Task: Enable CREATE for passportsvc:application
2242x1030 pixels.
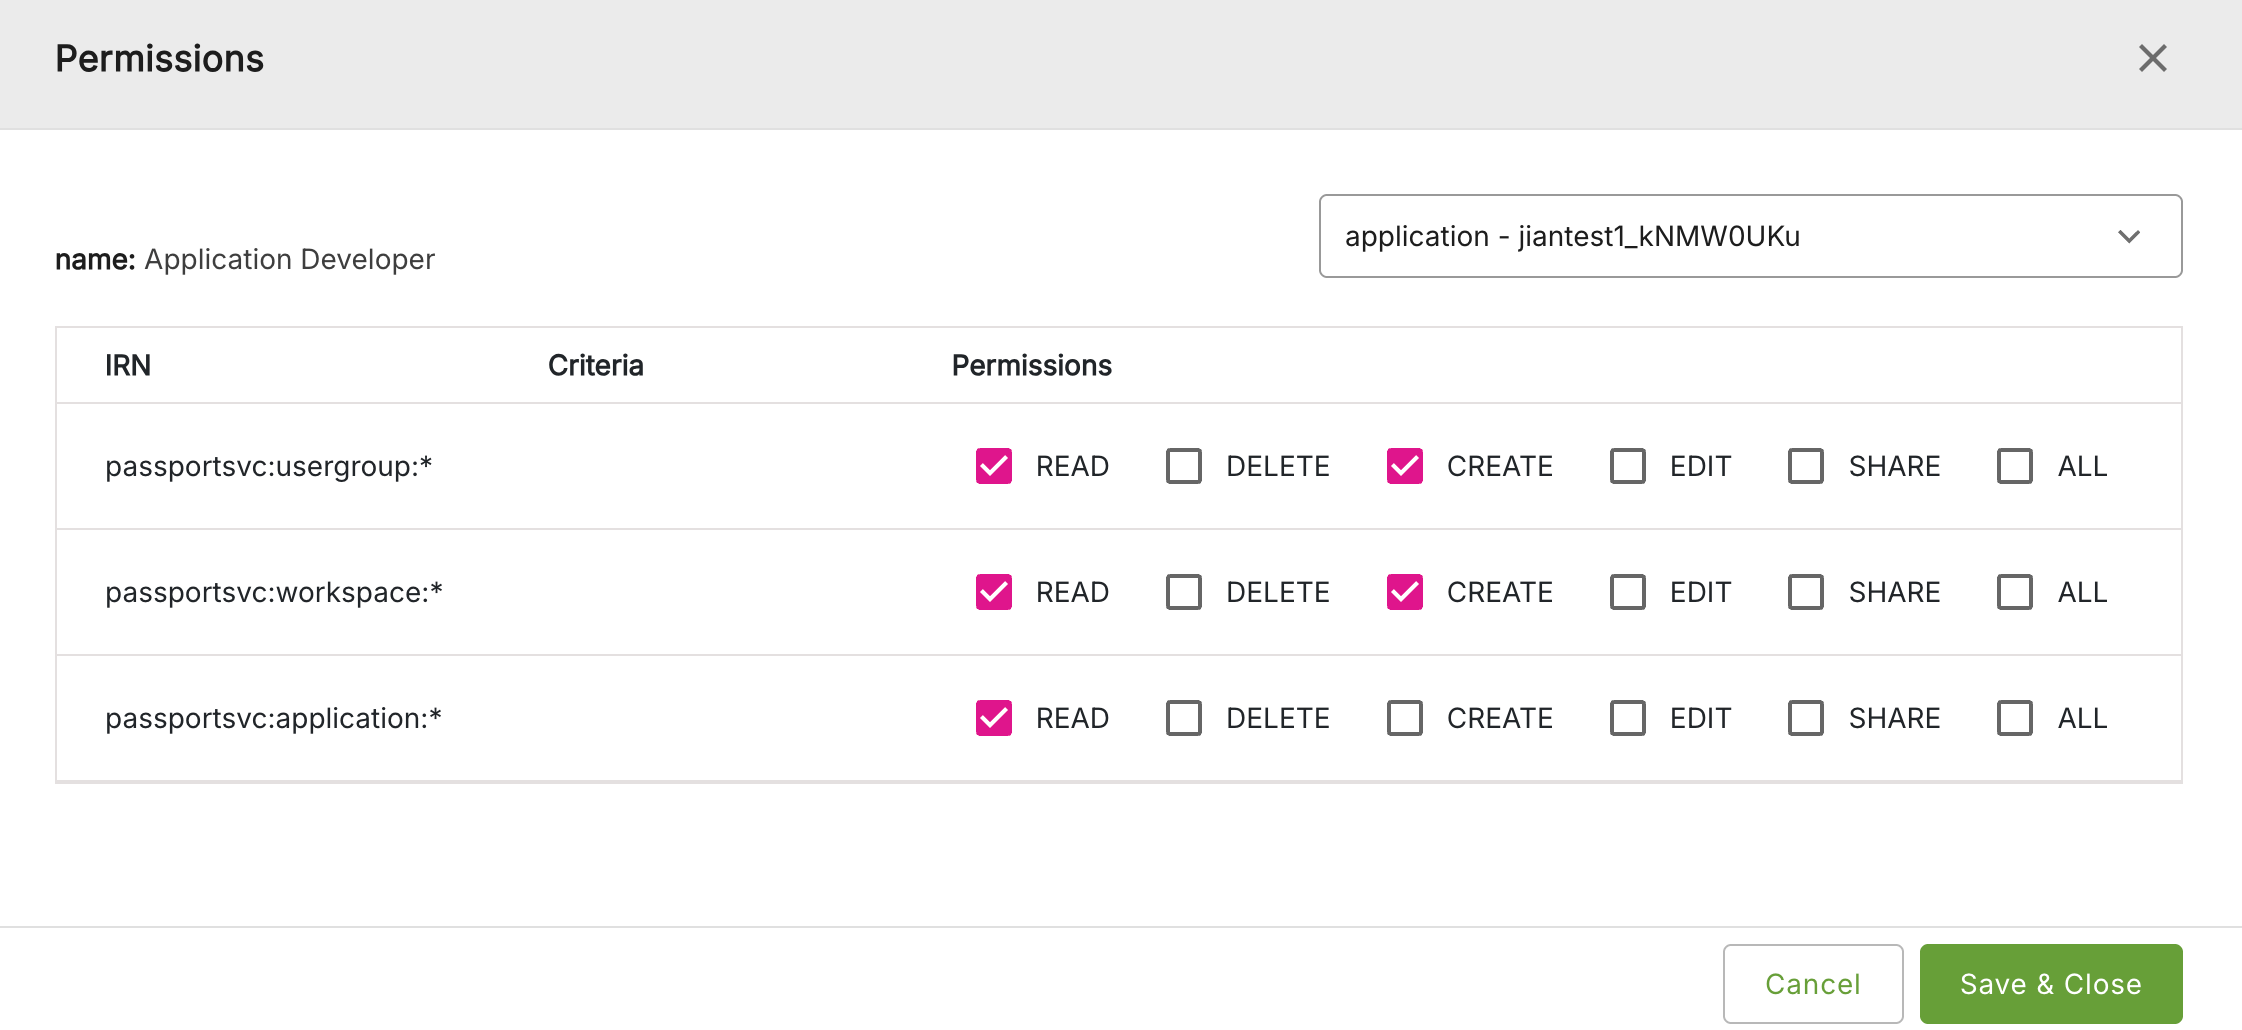Action: (1404, 718)
